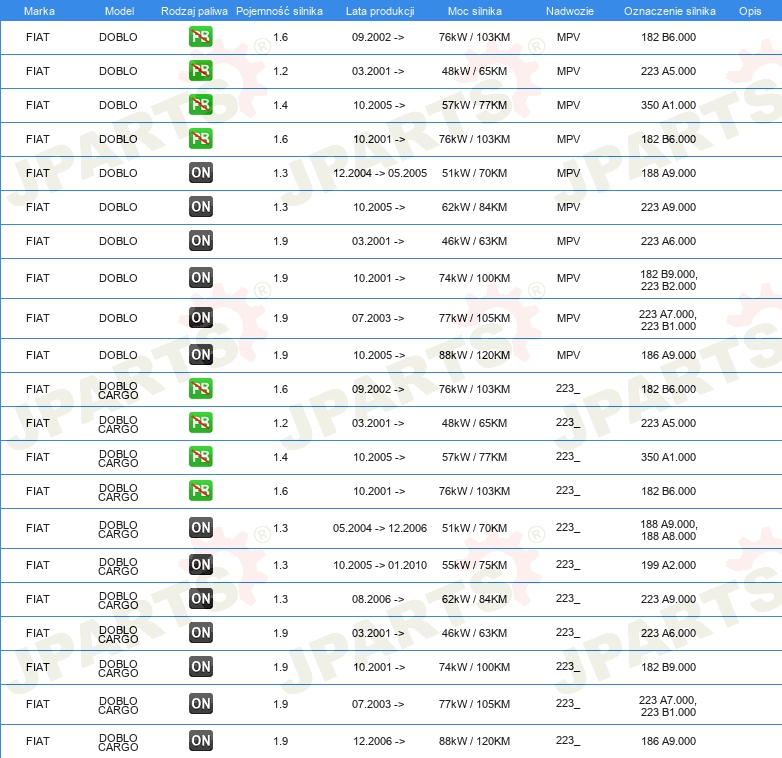The width and height of the screenshot is (782, 758).
Task: Click the Rodzaj paliwa column header
Action: pyautogui.click(x=194, y=11)
